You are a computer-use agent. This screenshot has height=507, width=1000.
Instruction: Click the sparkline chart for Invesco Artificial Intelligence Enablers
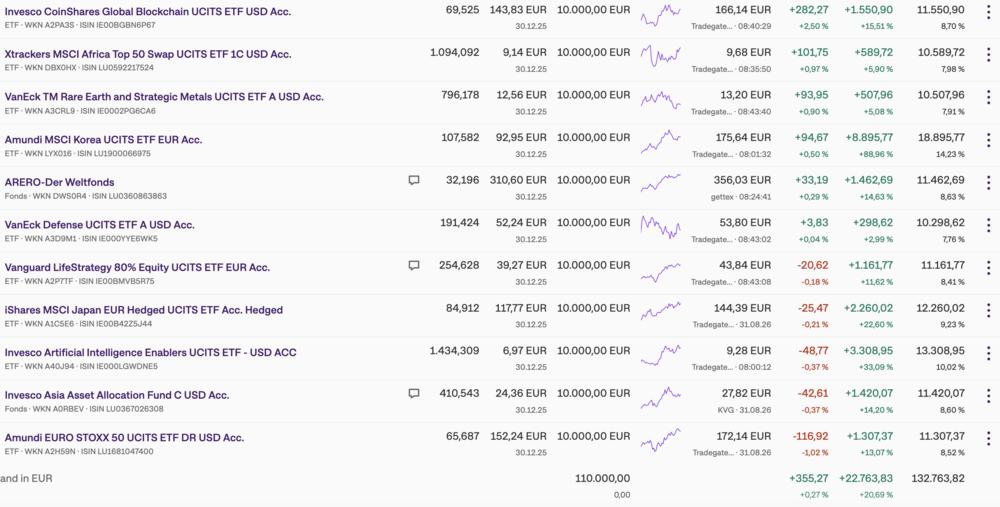pos(661,355)
